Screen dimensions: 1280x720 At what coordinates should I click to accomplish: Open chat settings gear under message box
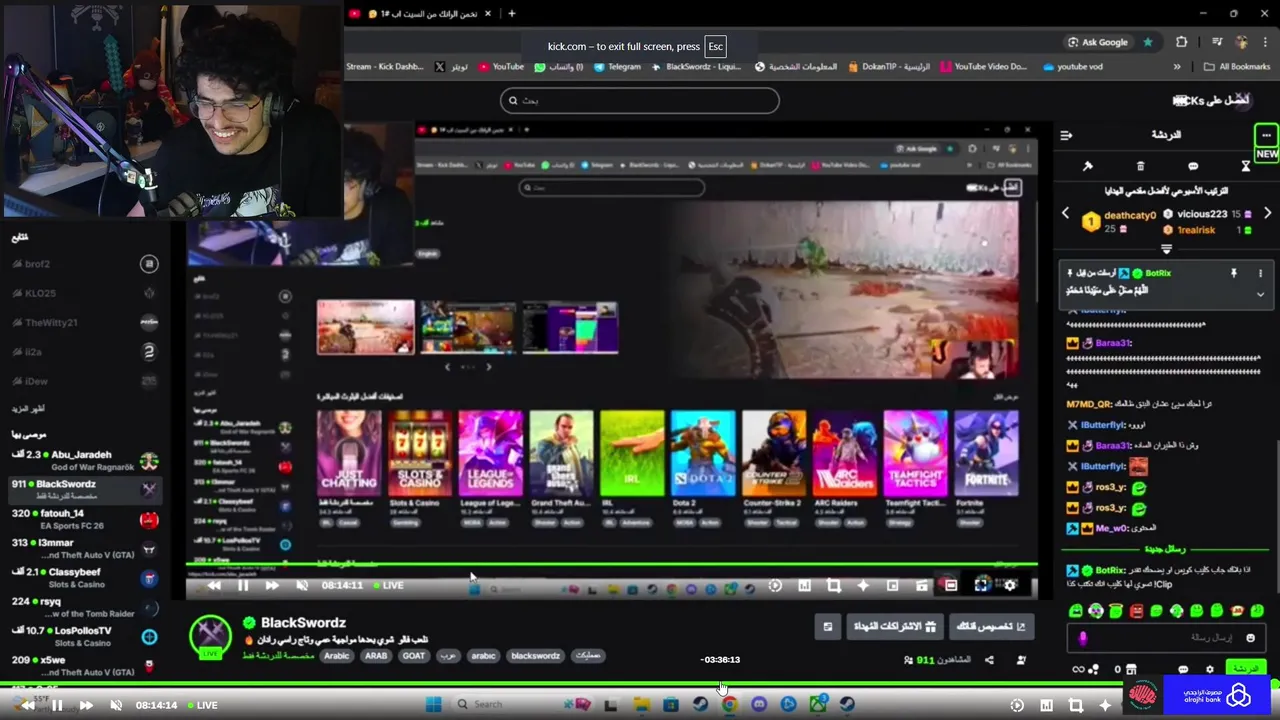coord(1210,670)
